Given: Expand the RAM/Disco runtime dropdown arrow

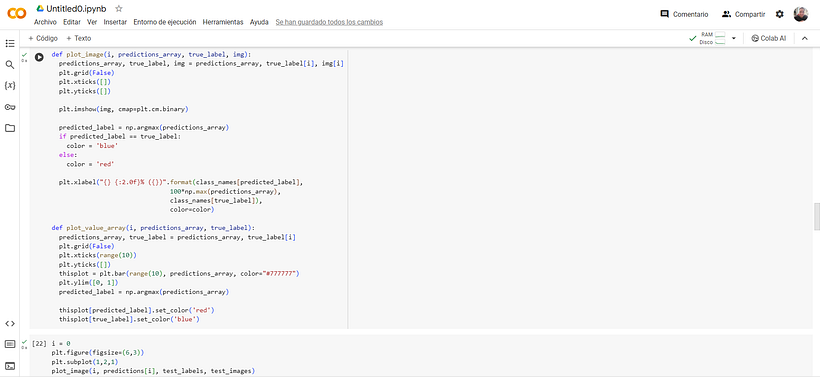Looking at the screenshot, I should pos(734,38).
